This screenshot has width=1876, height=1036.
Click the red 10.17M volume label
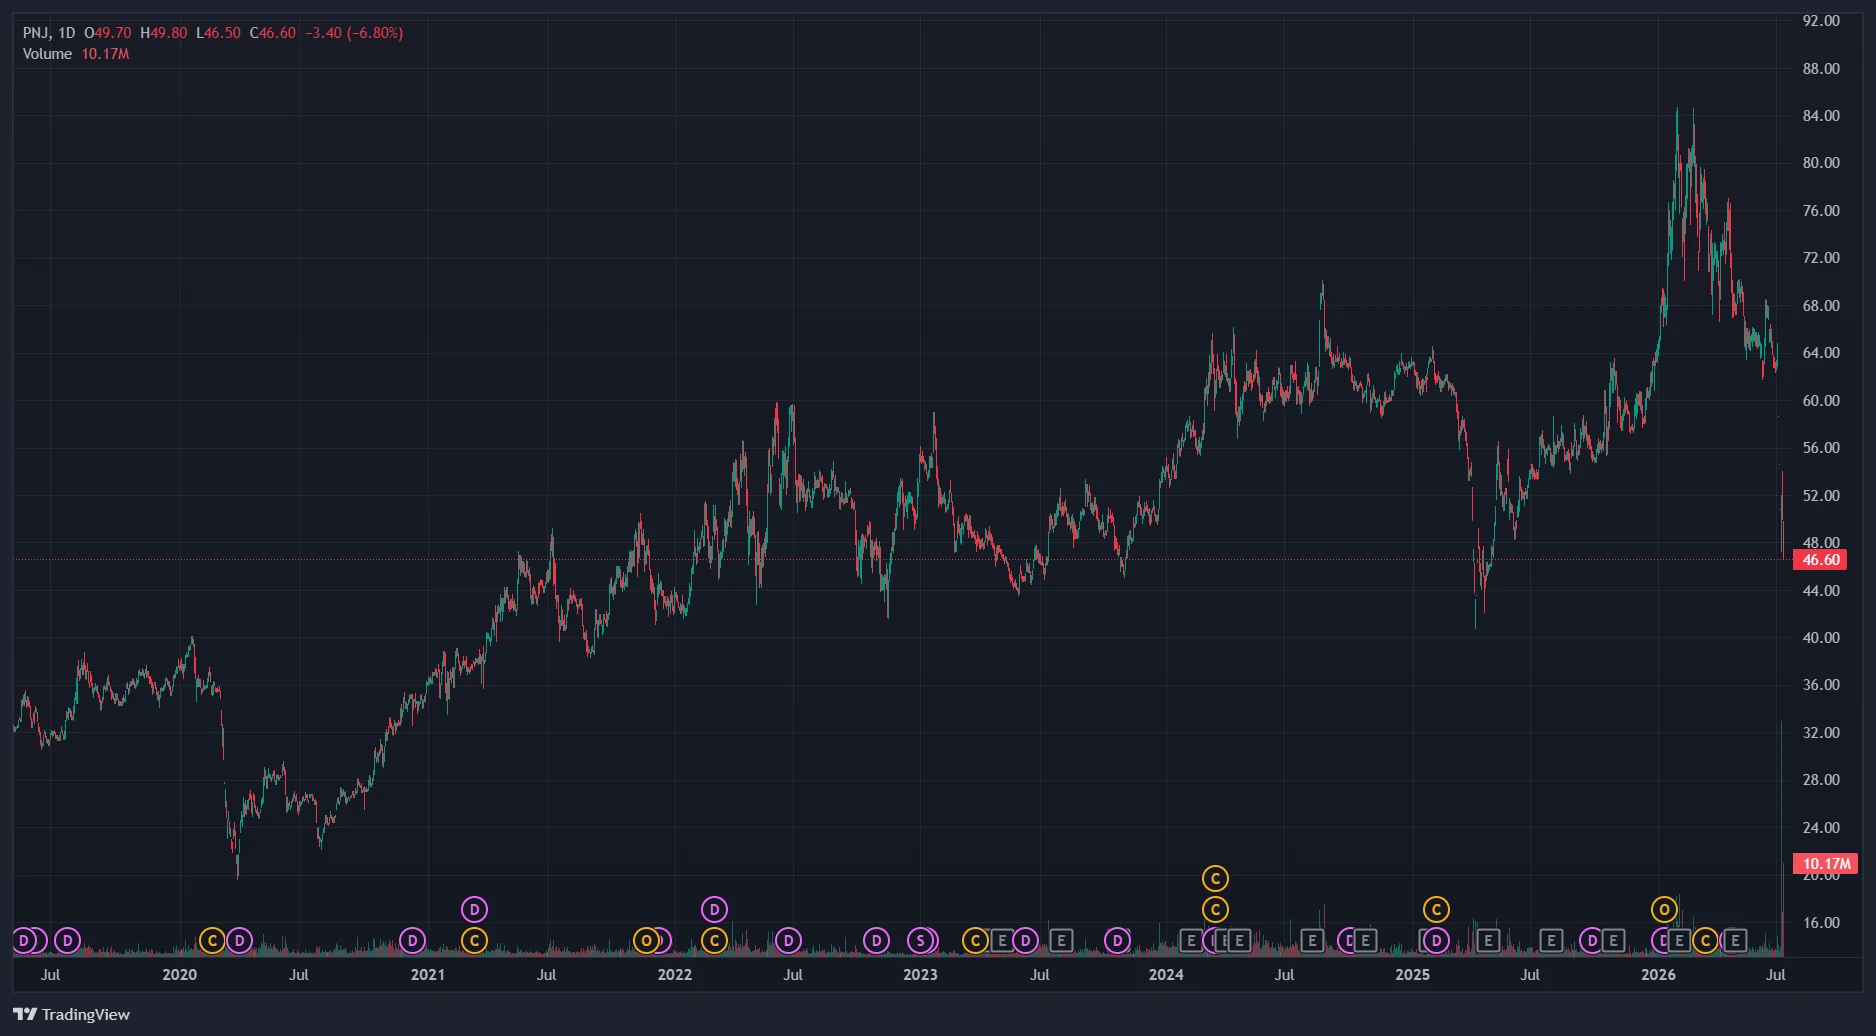(x=1825, y=864)
